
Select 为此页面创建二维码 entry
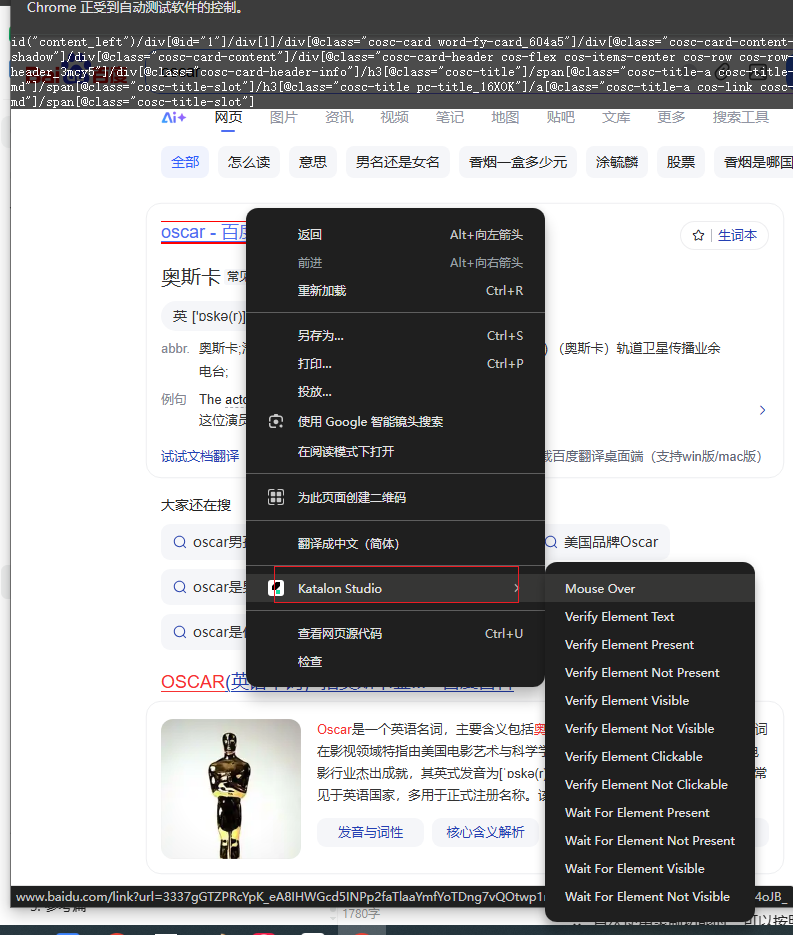(x=395, y=497)
